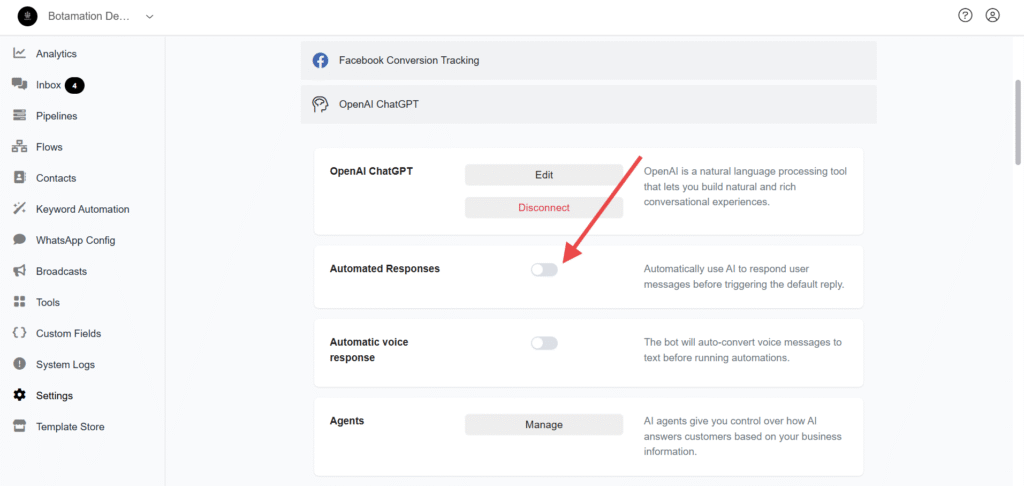
Task: Expand the Facebook Conversion Tracking section
Action: pyautogui.click(x=588, y=61)
